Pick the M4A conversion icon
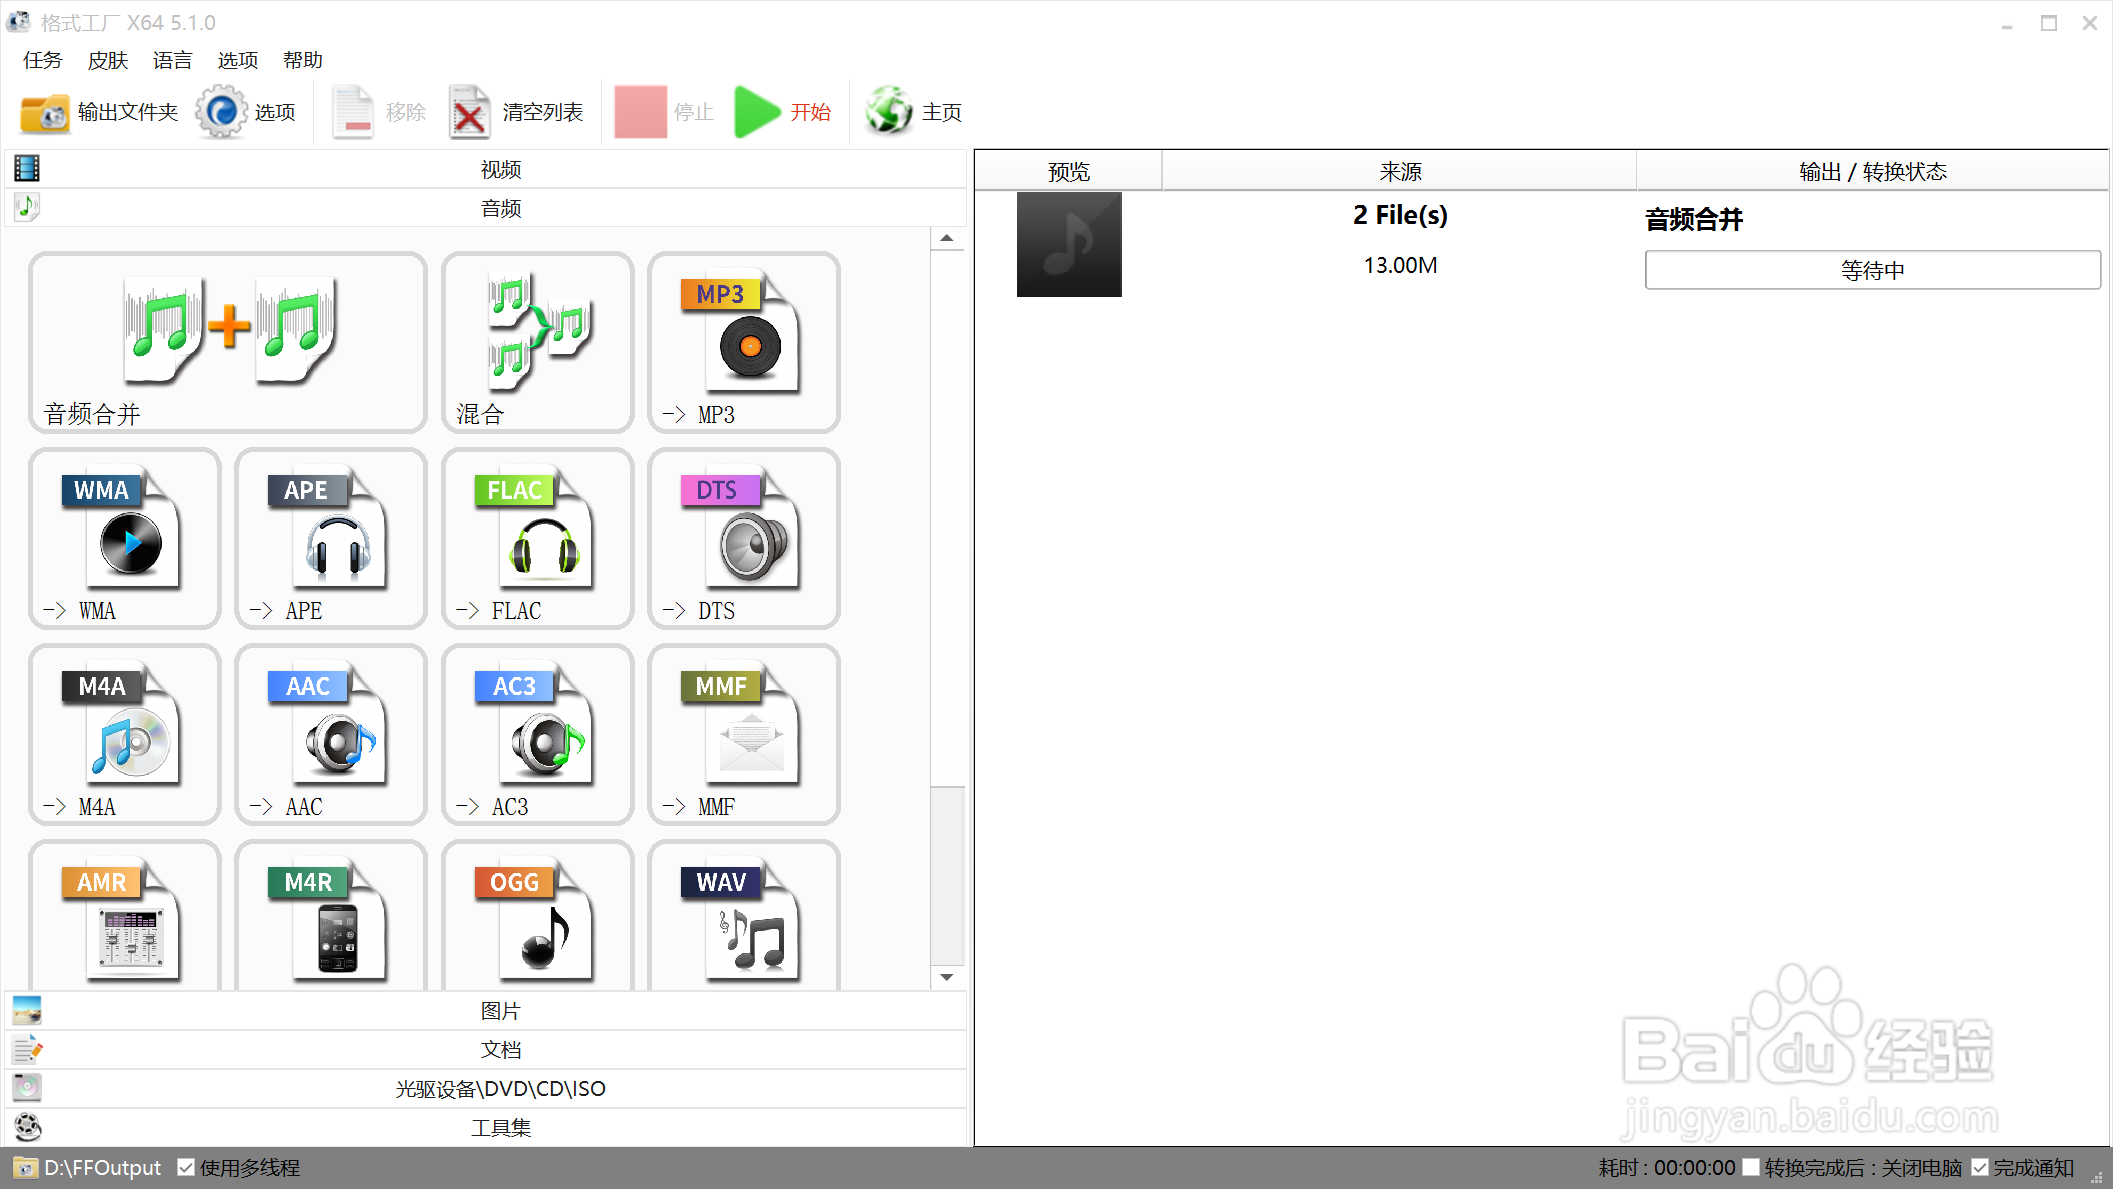 125,733
